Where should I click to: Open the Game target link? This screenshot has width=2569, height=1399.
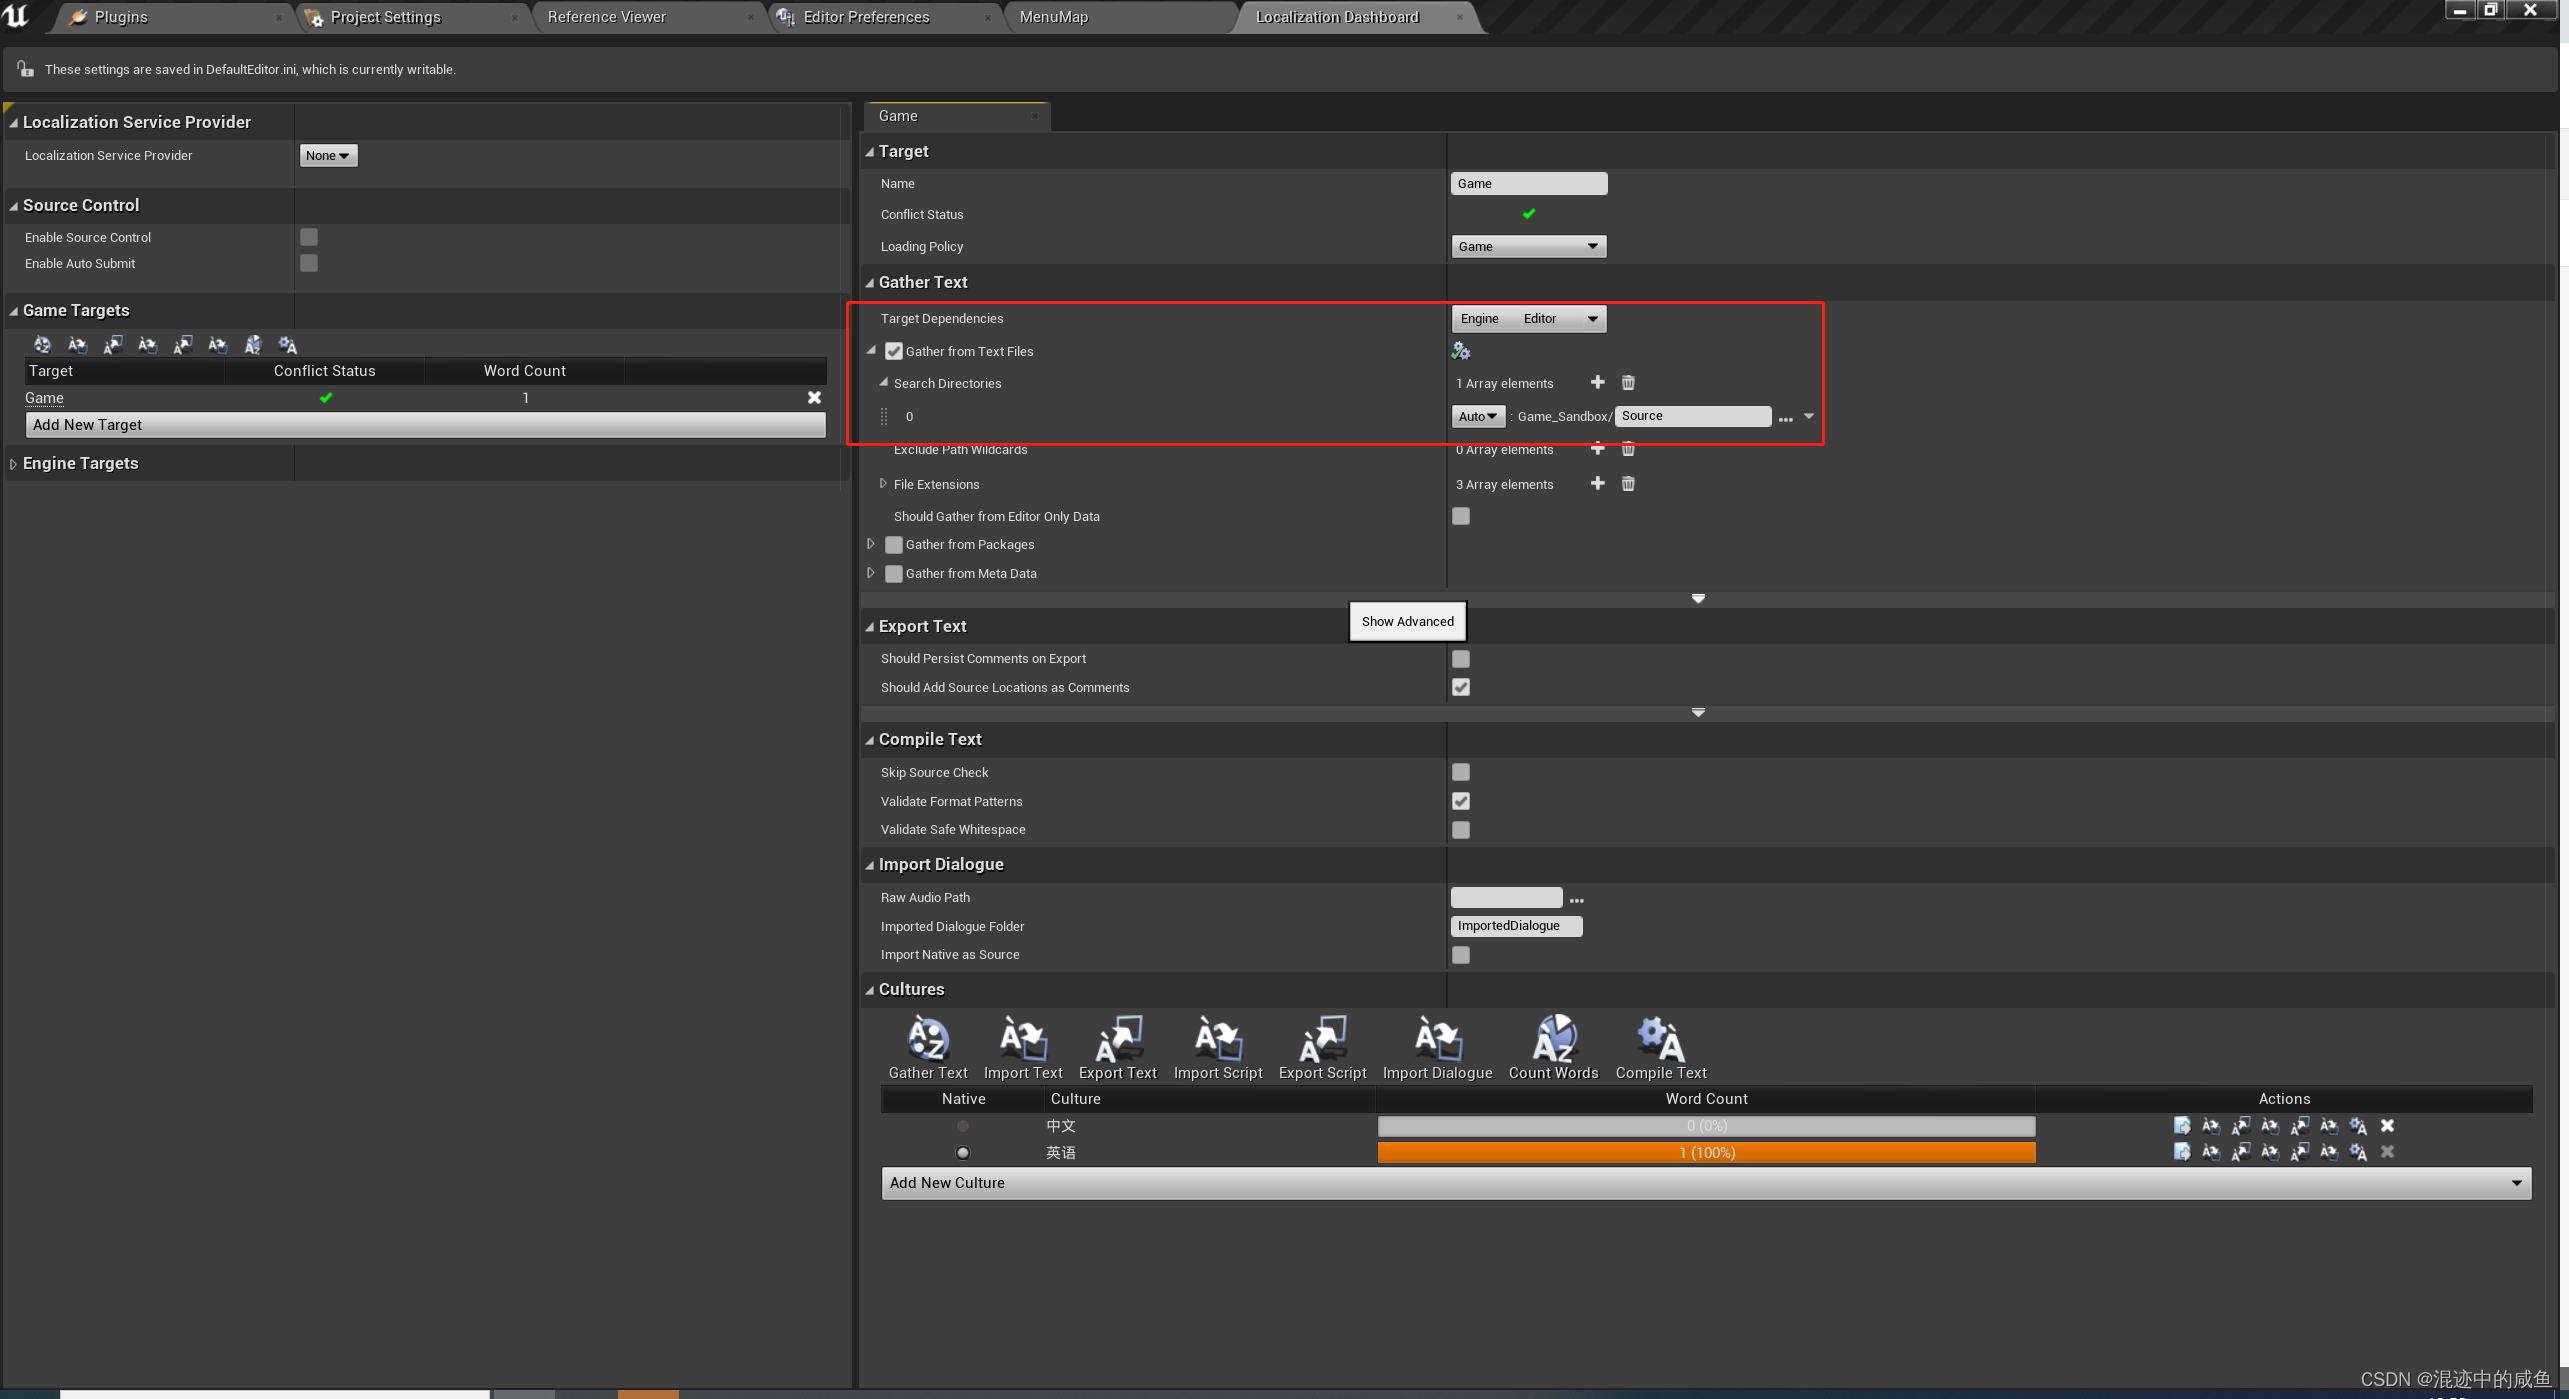pos(44,398)
